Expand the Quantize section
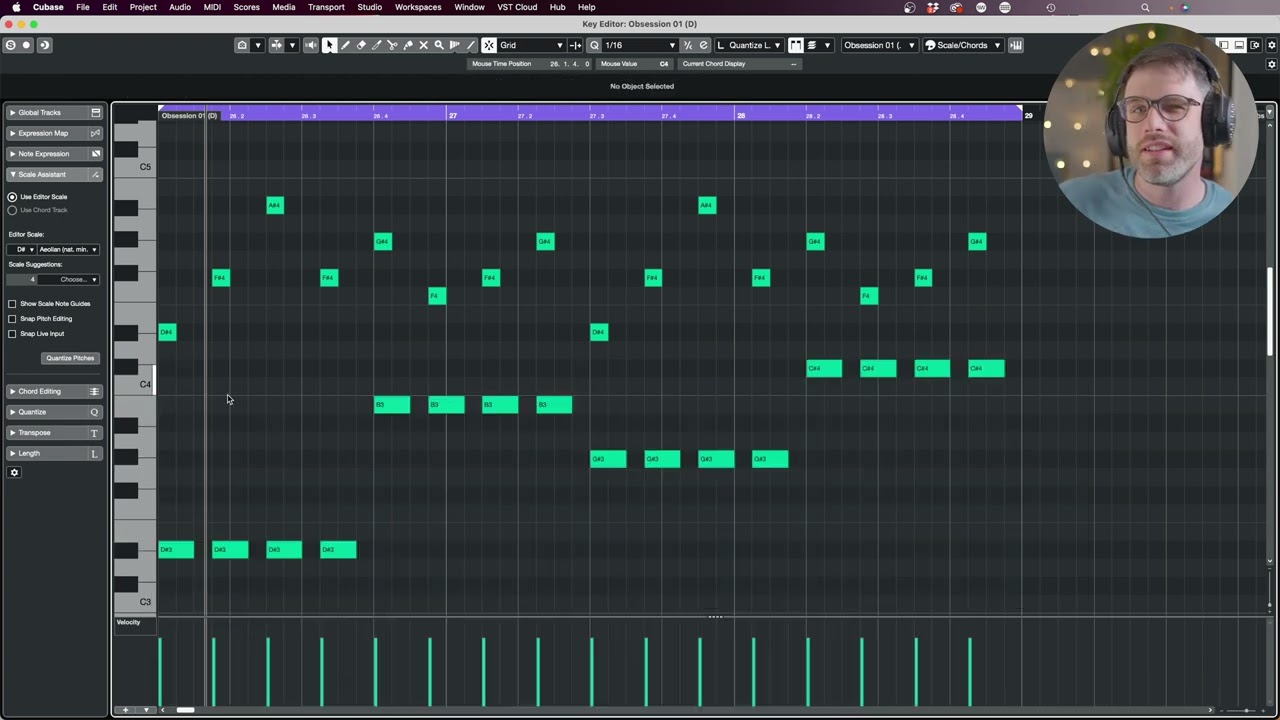 tap(54, 412)
